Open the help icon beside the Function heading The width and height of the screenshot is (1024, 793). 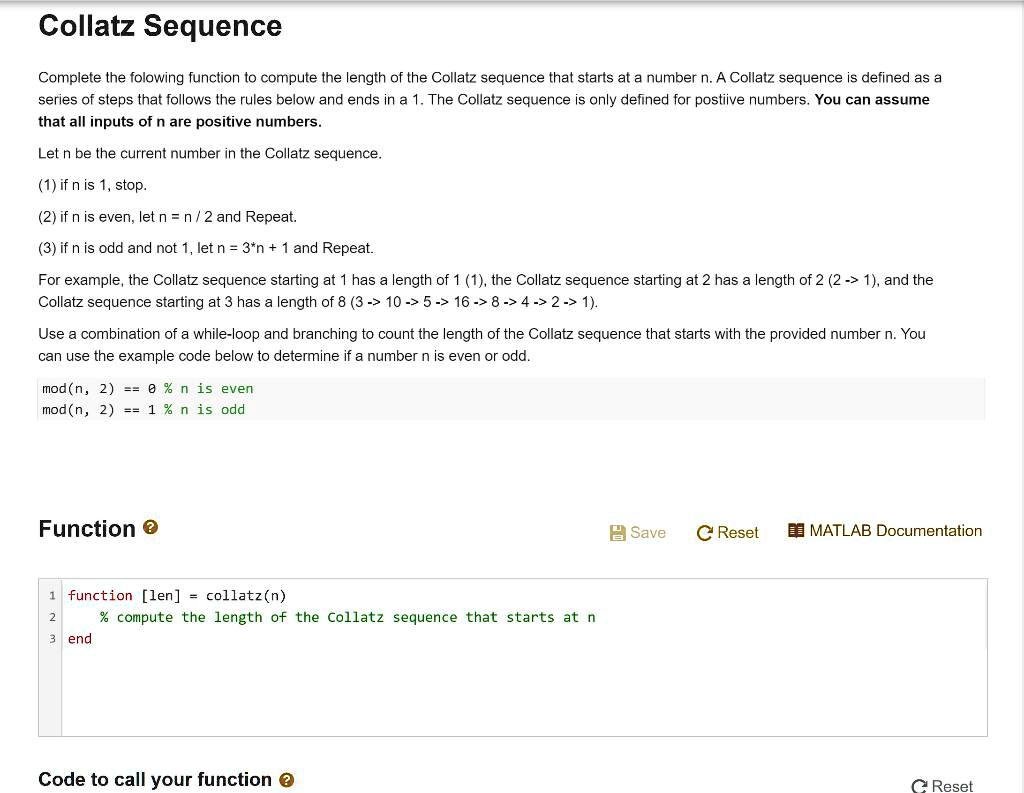(x=150, y=527)
